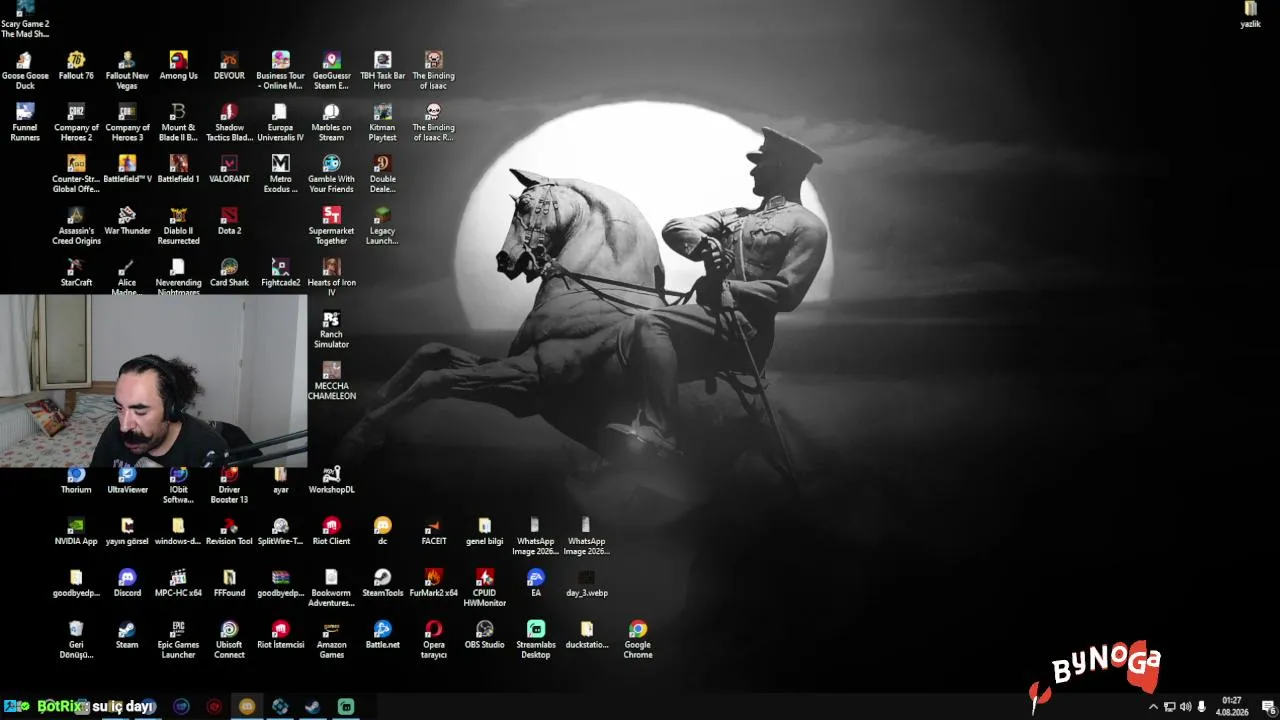Click the OBS Studio icon

click(484, 636)
